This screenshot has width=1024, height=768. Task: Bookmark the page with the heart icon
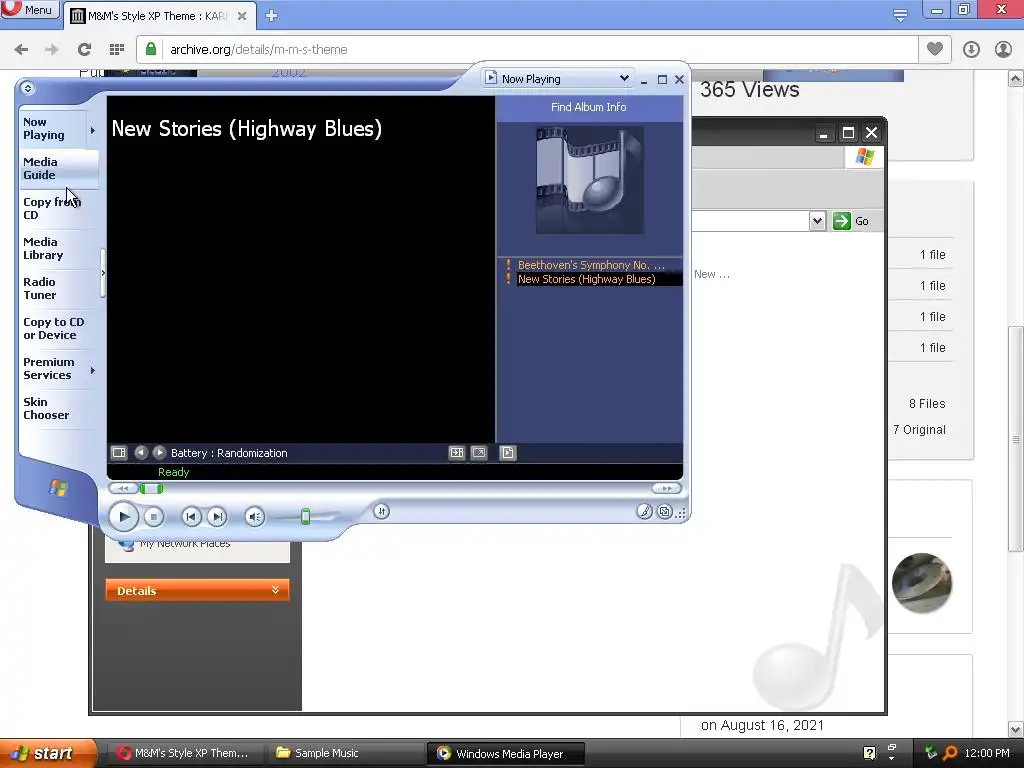point(935,49)
